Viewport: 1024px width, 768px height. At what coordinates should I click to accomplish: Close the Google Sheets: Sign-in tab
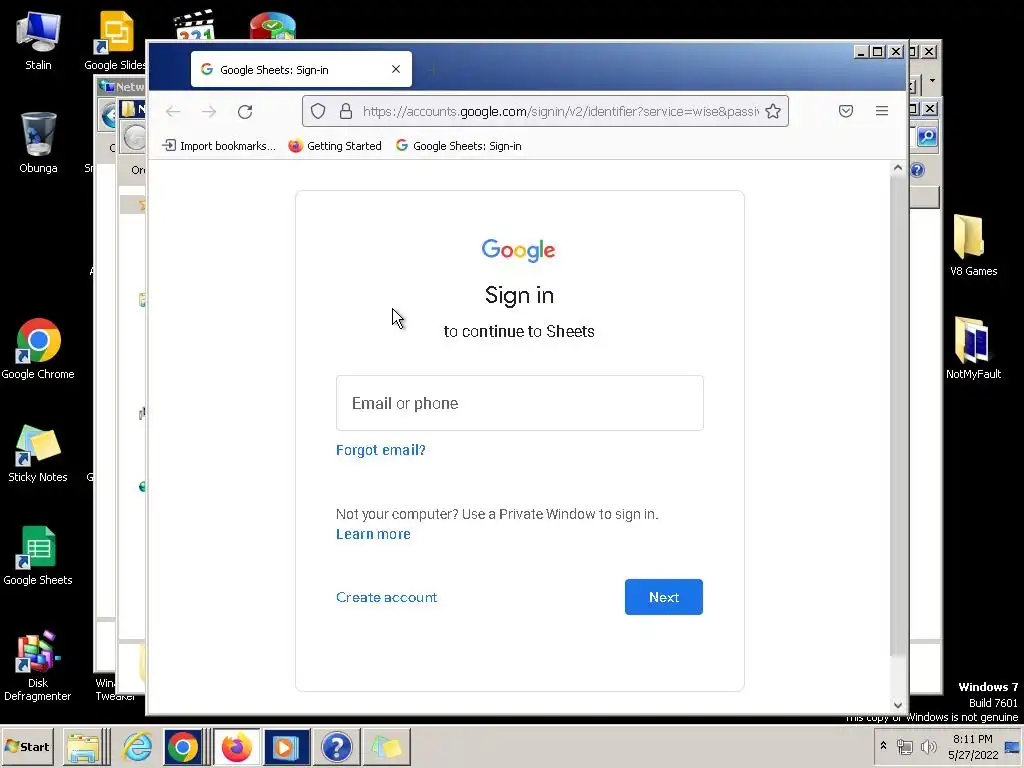point(396,69)
